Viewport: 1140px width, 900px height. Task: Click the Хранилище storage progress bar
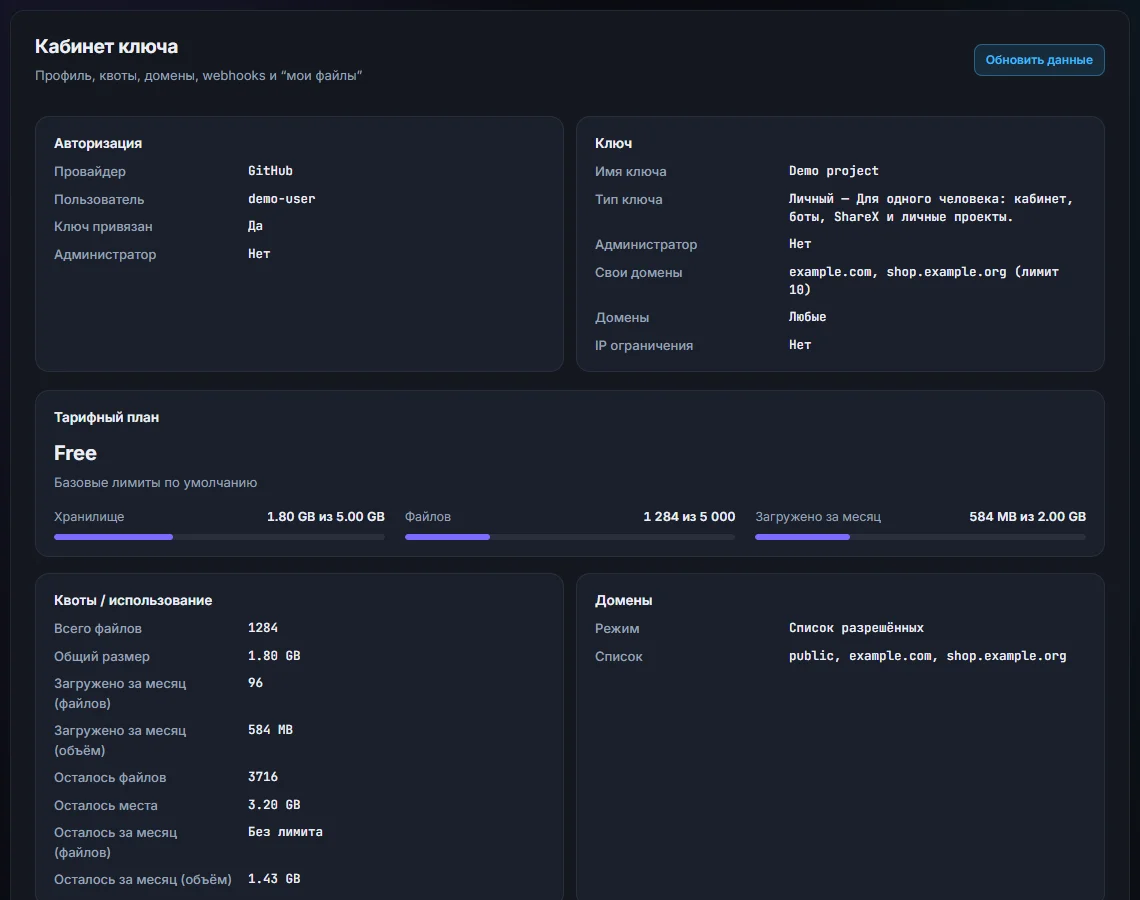tap(219, 537)
